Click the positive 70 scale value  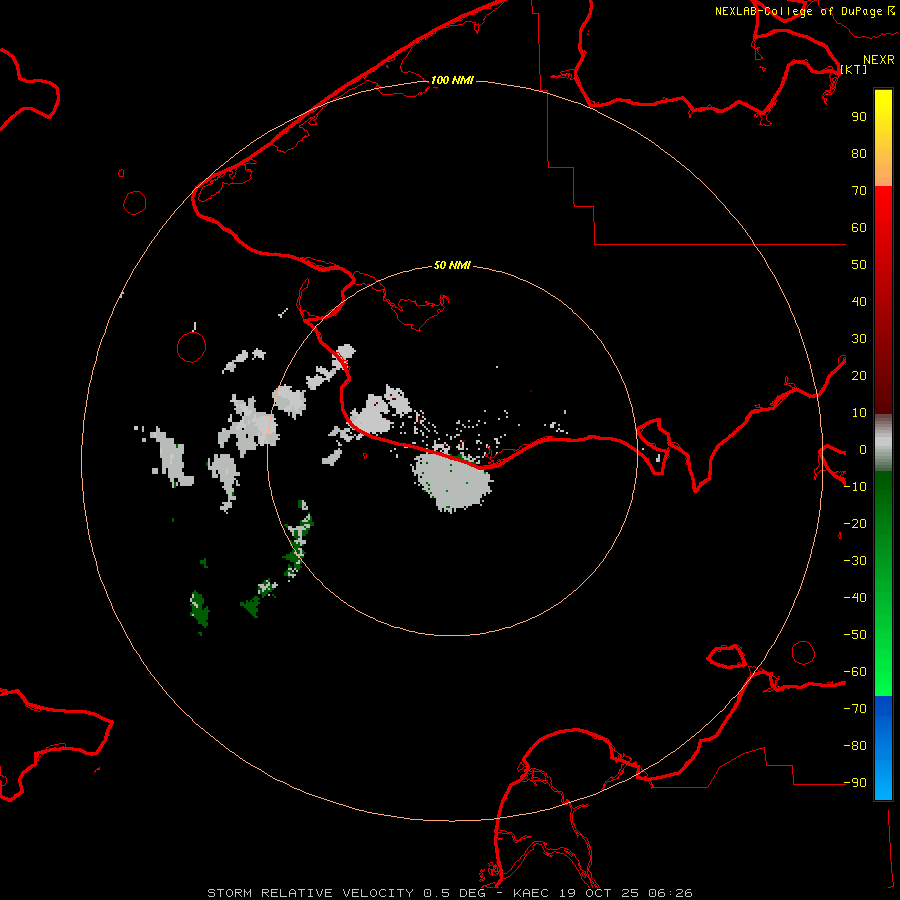click(x=859, y=191)
